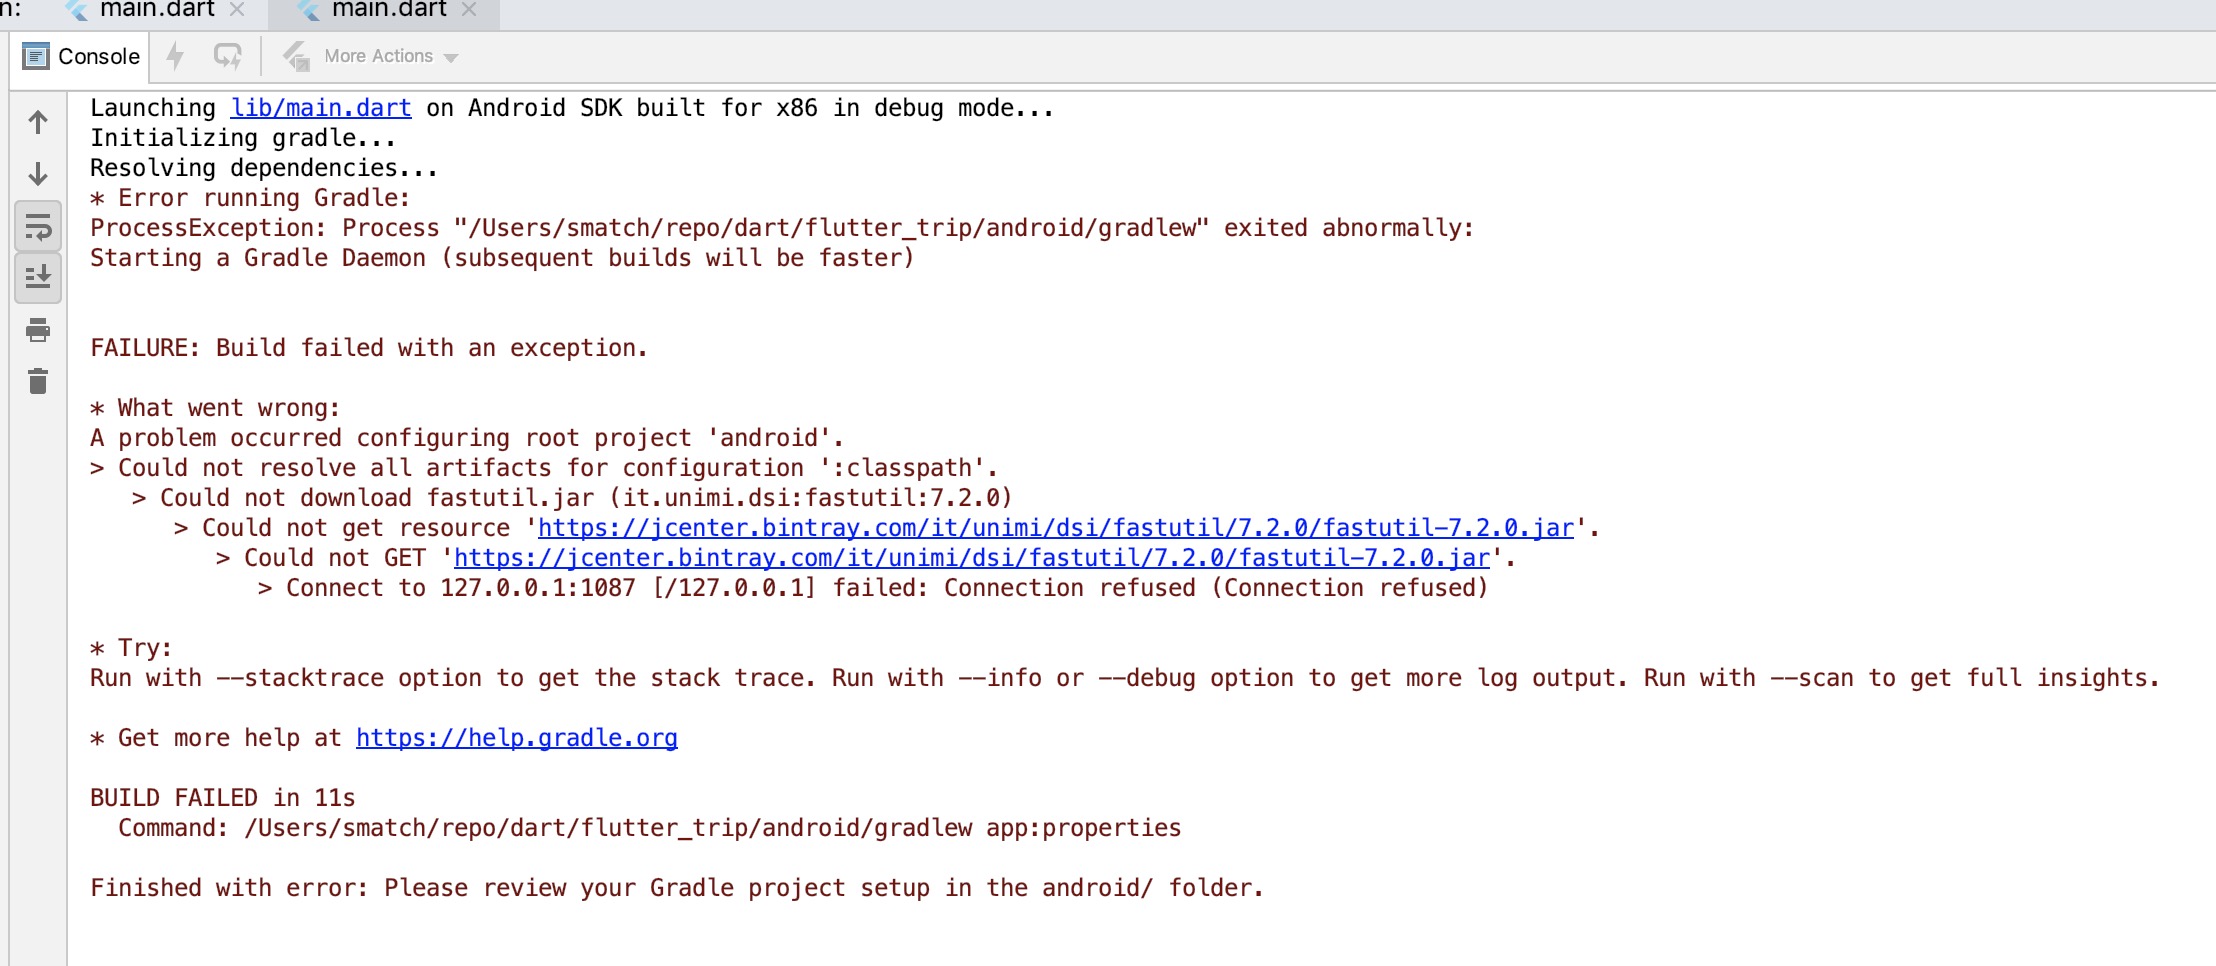Open fastutil jar link in 'Could not GET' line
The height and width of the screenshot is (966, 2216).
(x=972, y=558)
